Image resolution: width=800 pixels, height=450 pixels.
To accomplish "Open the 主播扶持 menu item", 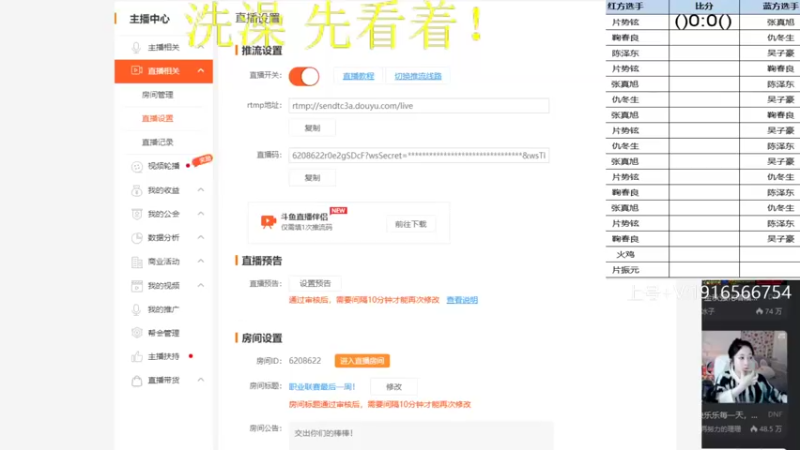I will [x=164, y=357].
